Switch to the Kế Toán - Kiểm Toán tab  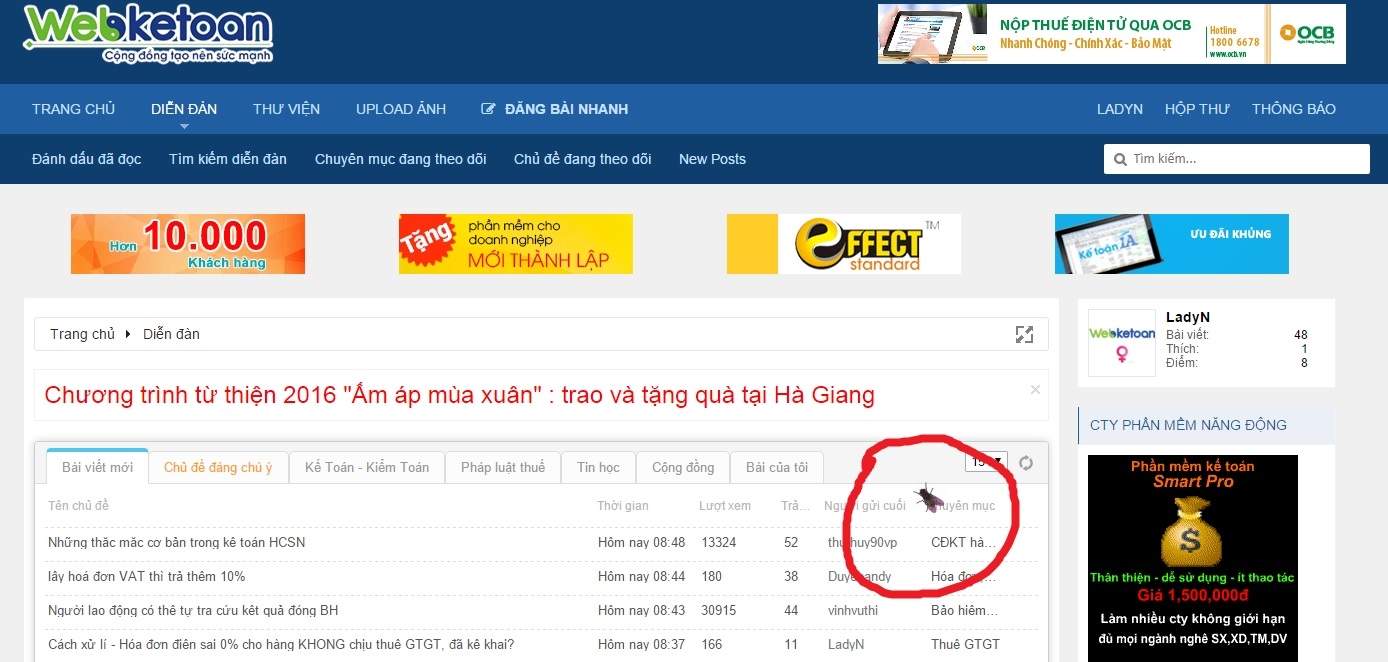366,467
